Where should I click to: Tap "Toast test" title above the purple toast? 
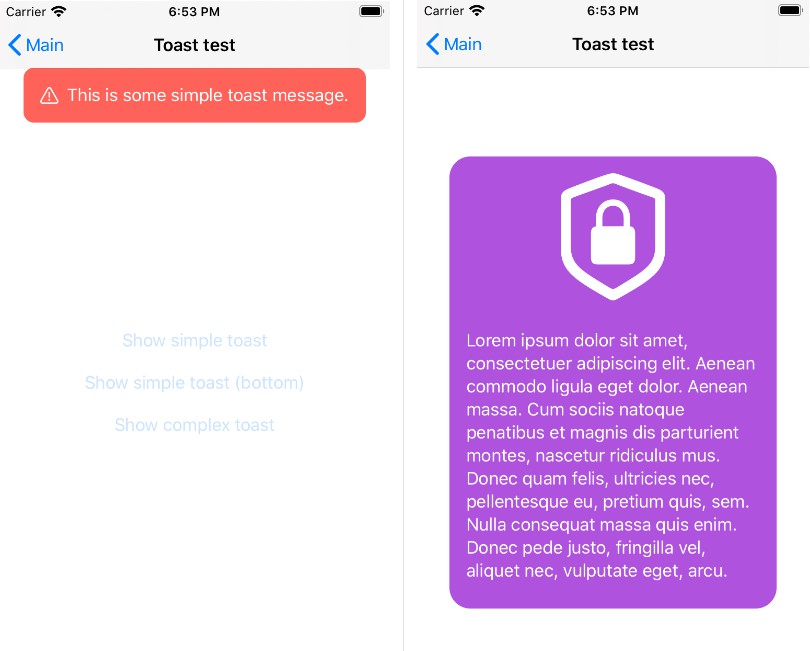coord(613,44)
